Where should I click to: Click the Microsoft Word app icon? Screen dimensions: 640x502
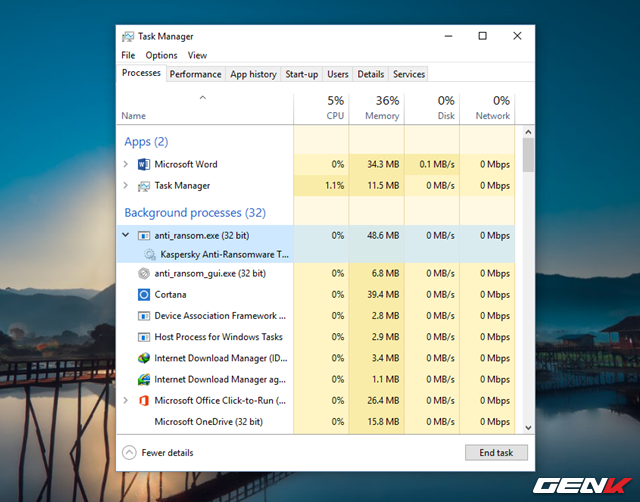point(144,164)
